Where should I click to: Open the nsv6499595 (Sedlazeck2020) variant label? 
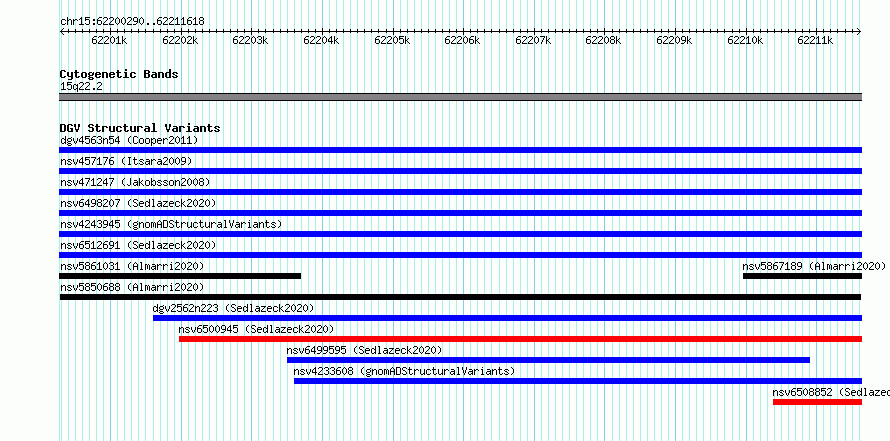pos(364,351)
